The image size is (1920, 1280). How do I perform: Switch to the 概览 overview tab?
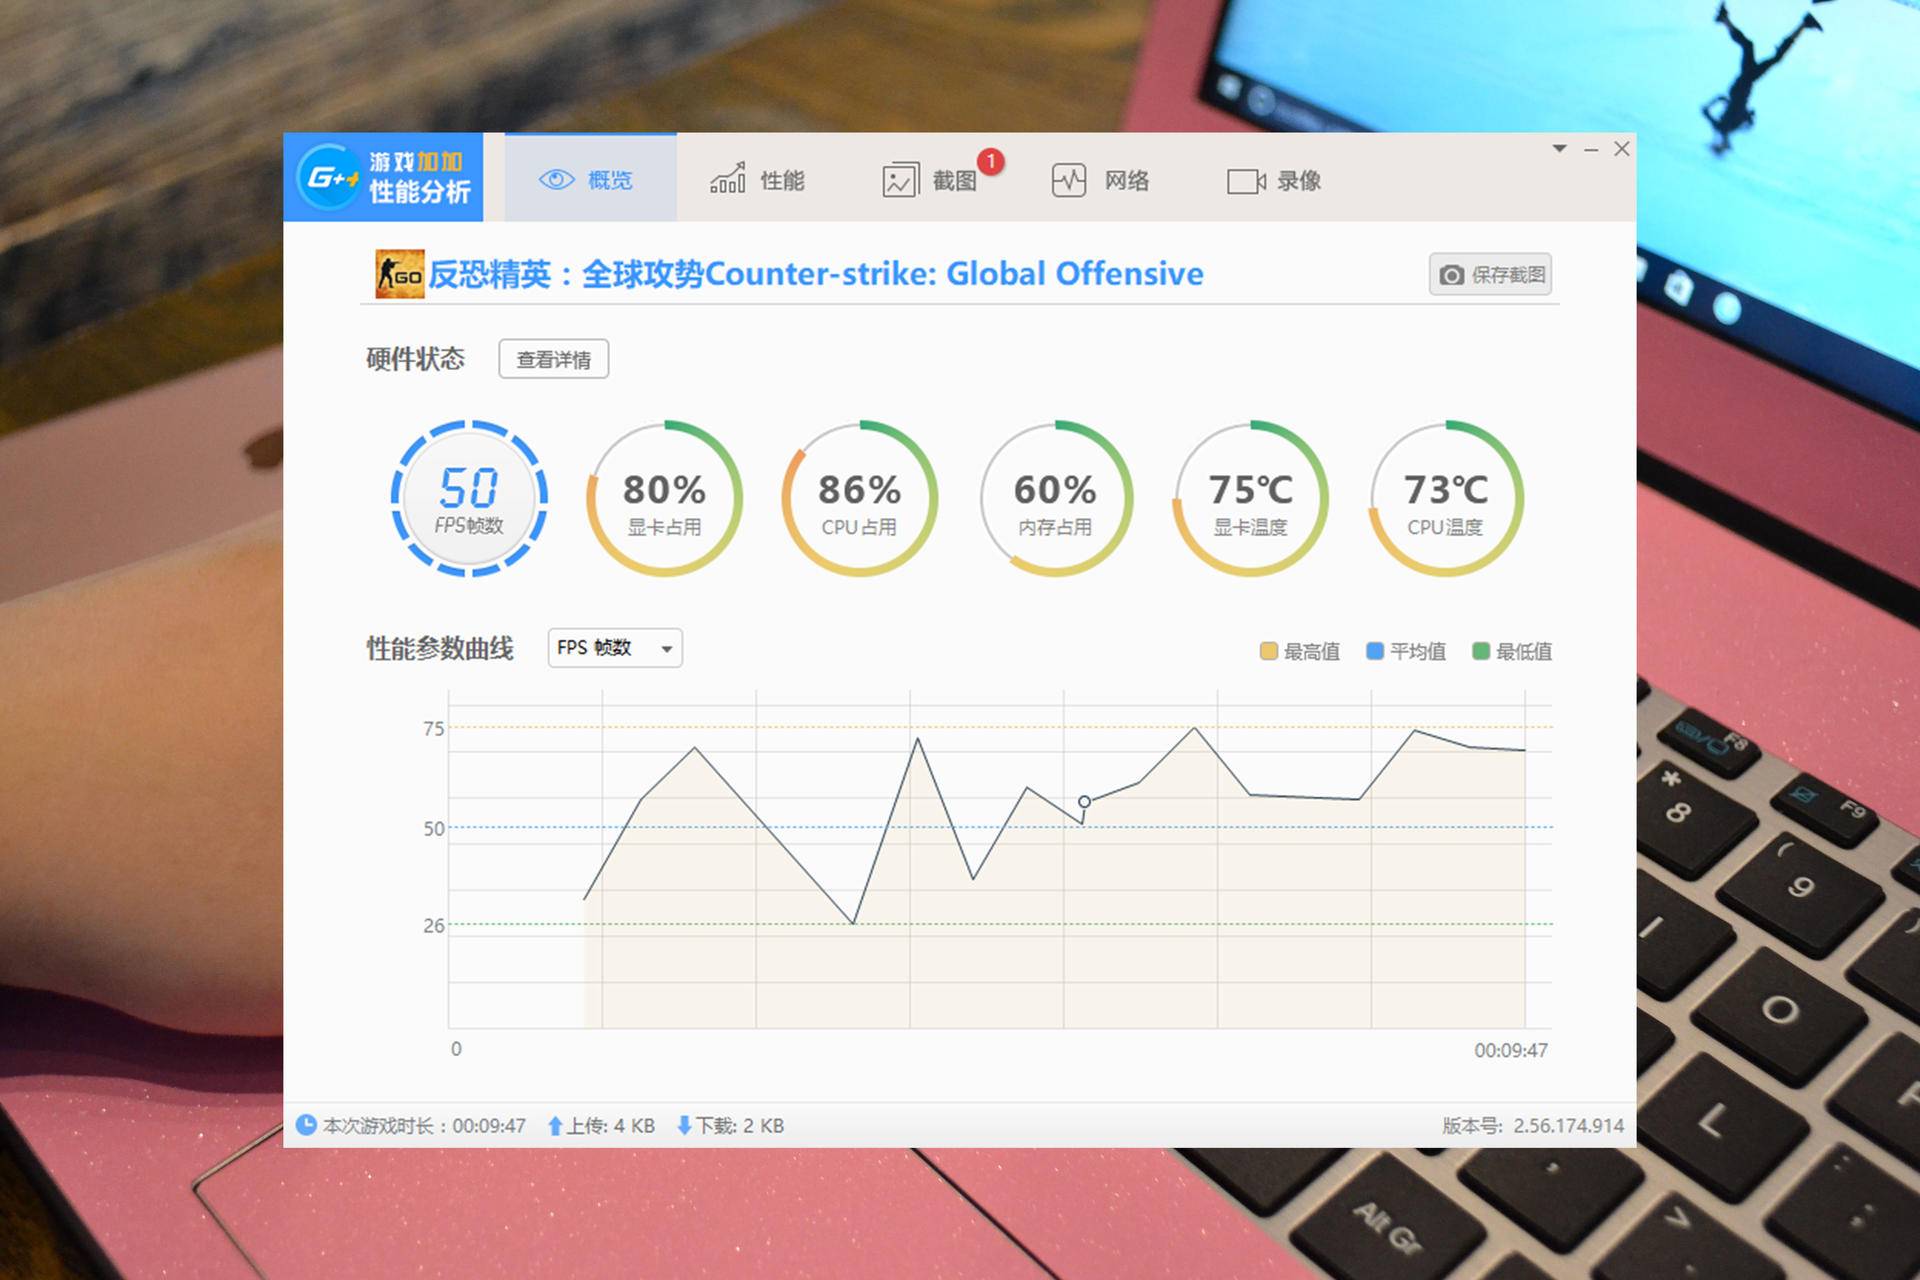coord(589,178)
